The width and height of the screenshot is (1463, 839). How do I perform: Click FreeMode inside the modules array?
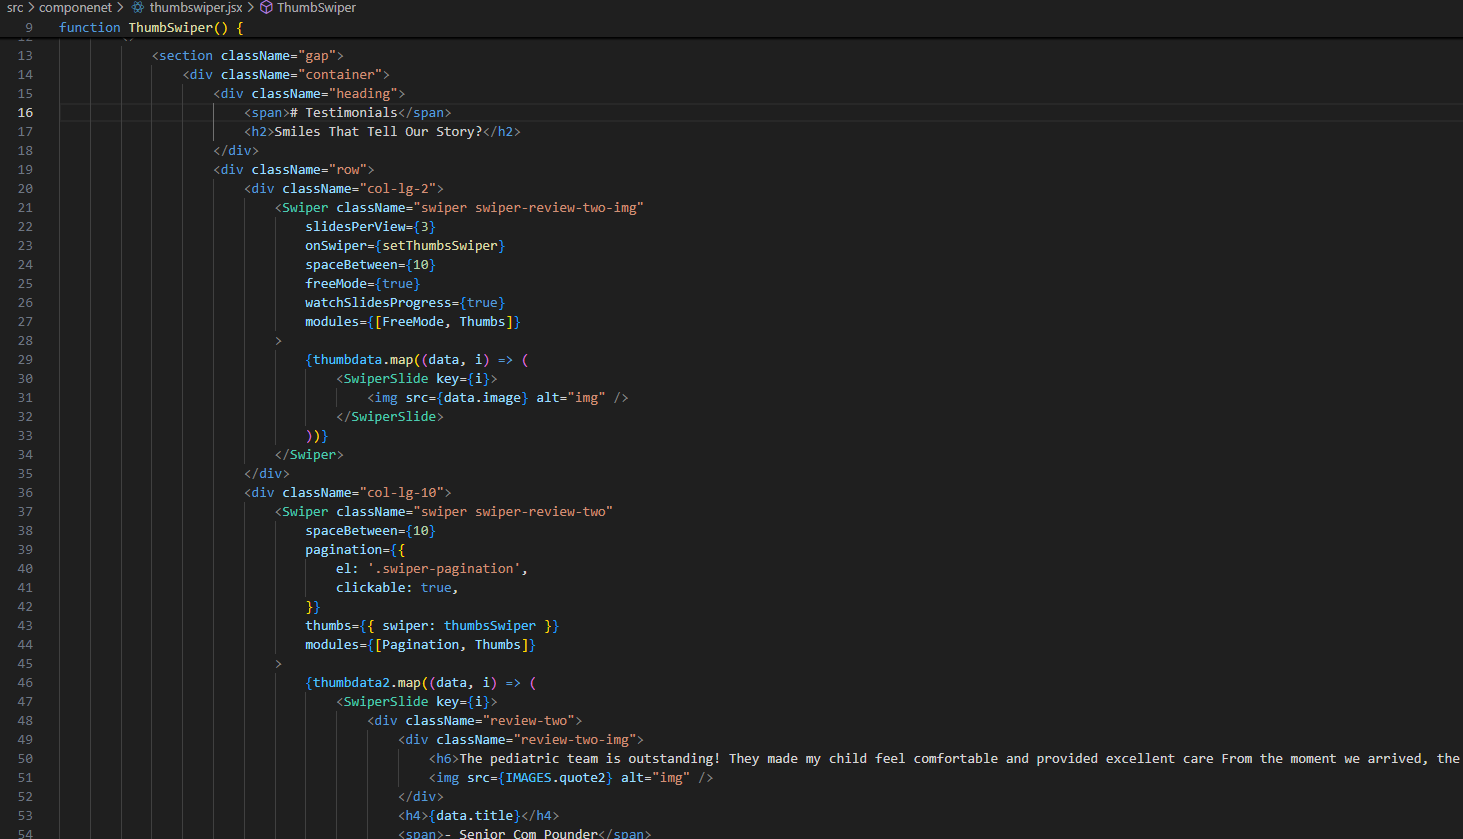pyautogui.click(x=413, y=321)
